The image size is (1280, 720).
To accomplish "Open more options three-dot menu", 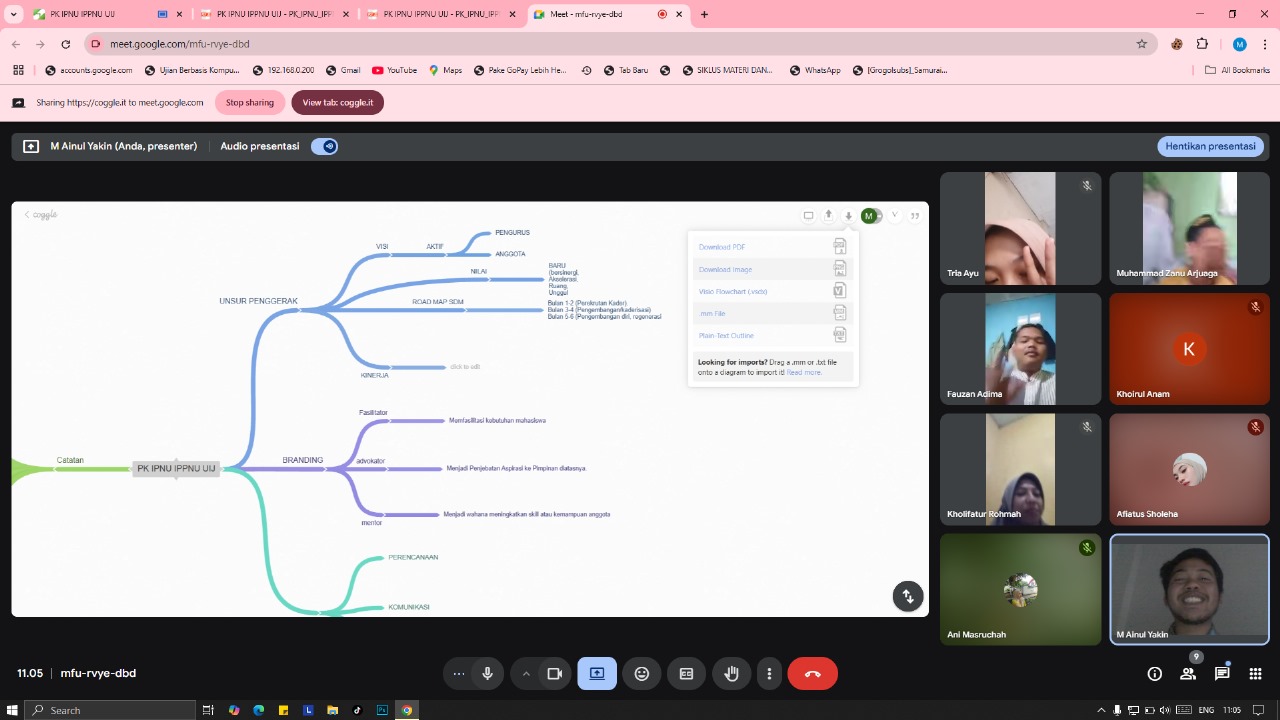I will pos(769,674).
